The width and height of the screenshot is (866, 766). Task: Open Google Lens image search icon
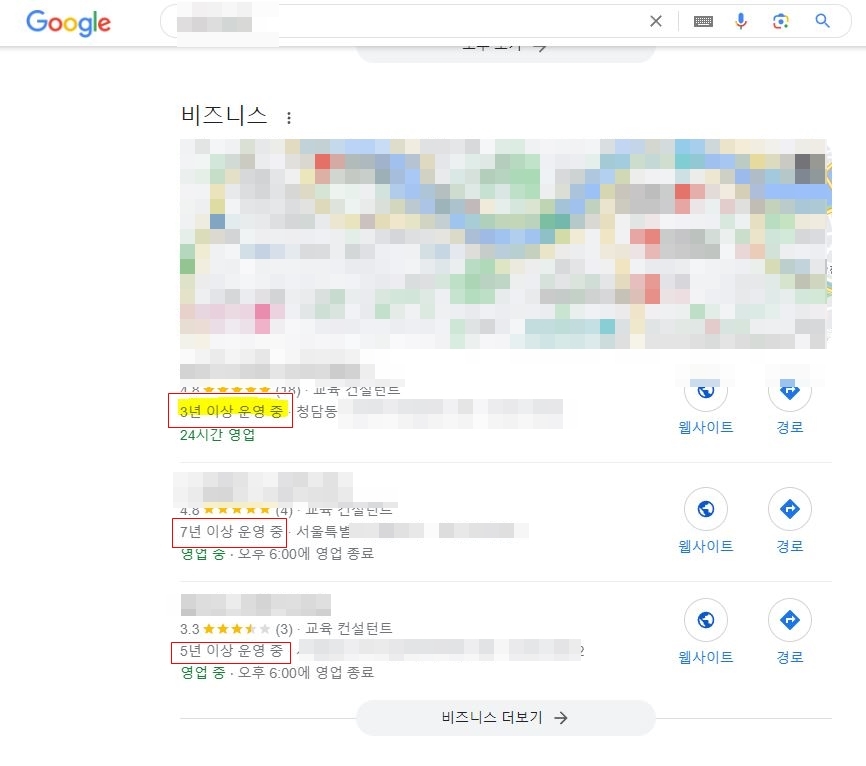780,22
